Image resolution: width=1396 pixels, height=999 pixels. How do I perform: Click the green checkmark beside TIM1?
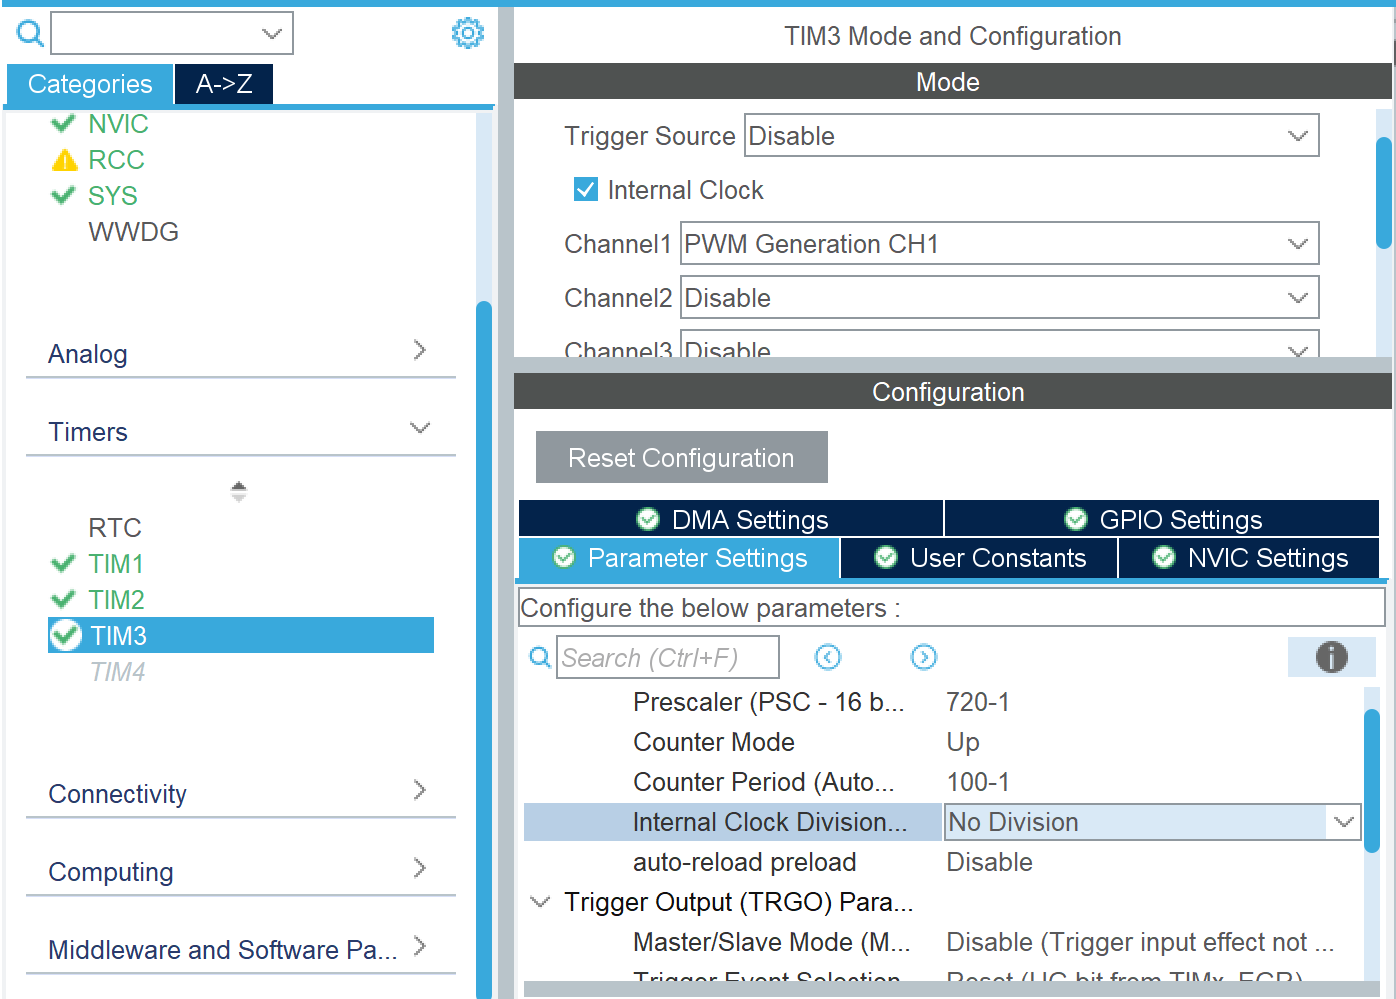63,563
